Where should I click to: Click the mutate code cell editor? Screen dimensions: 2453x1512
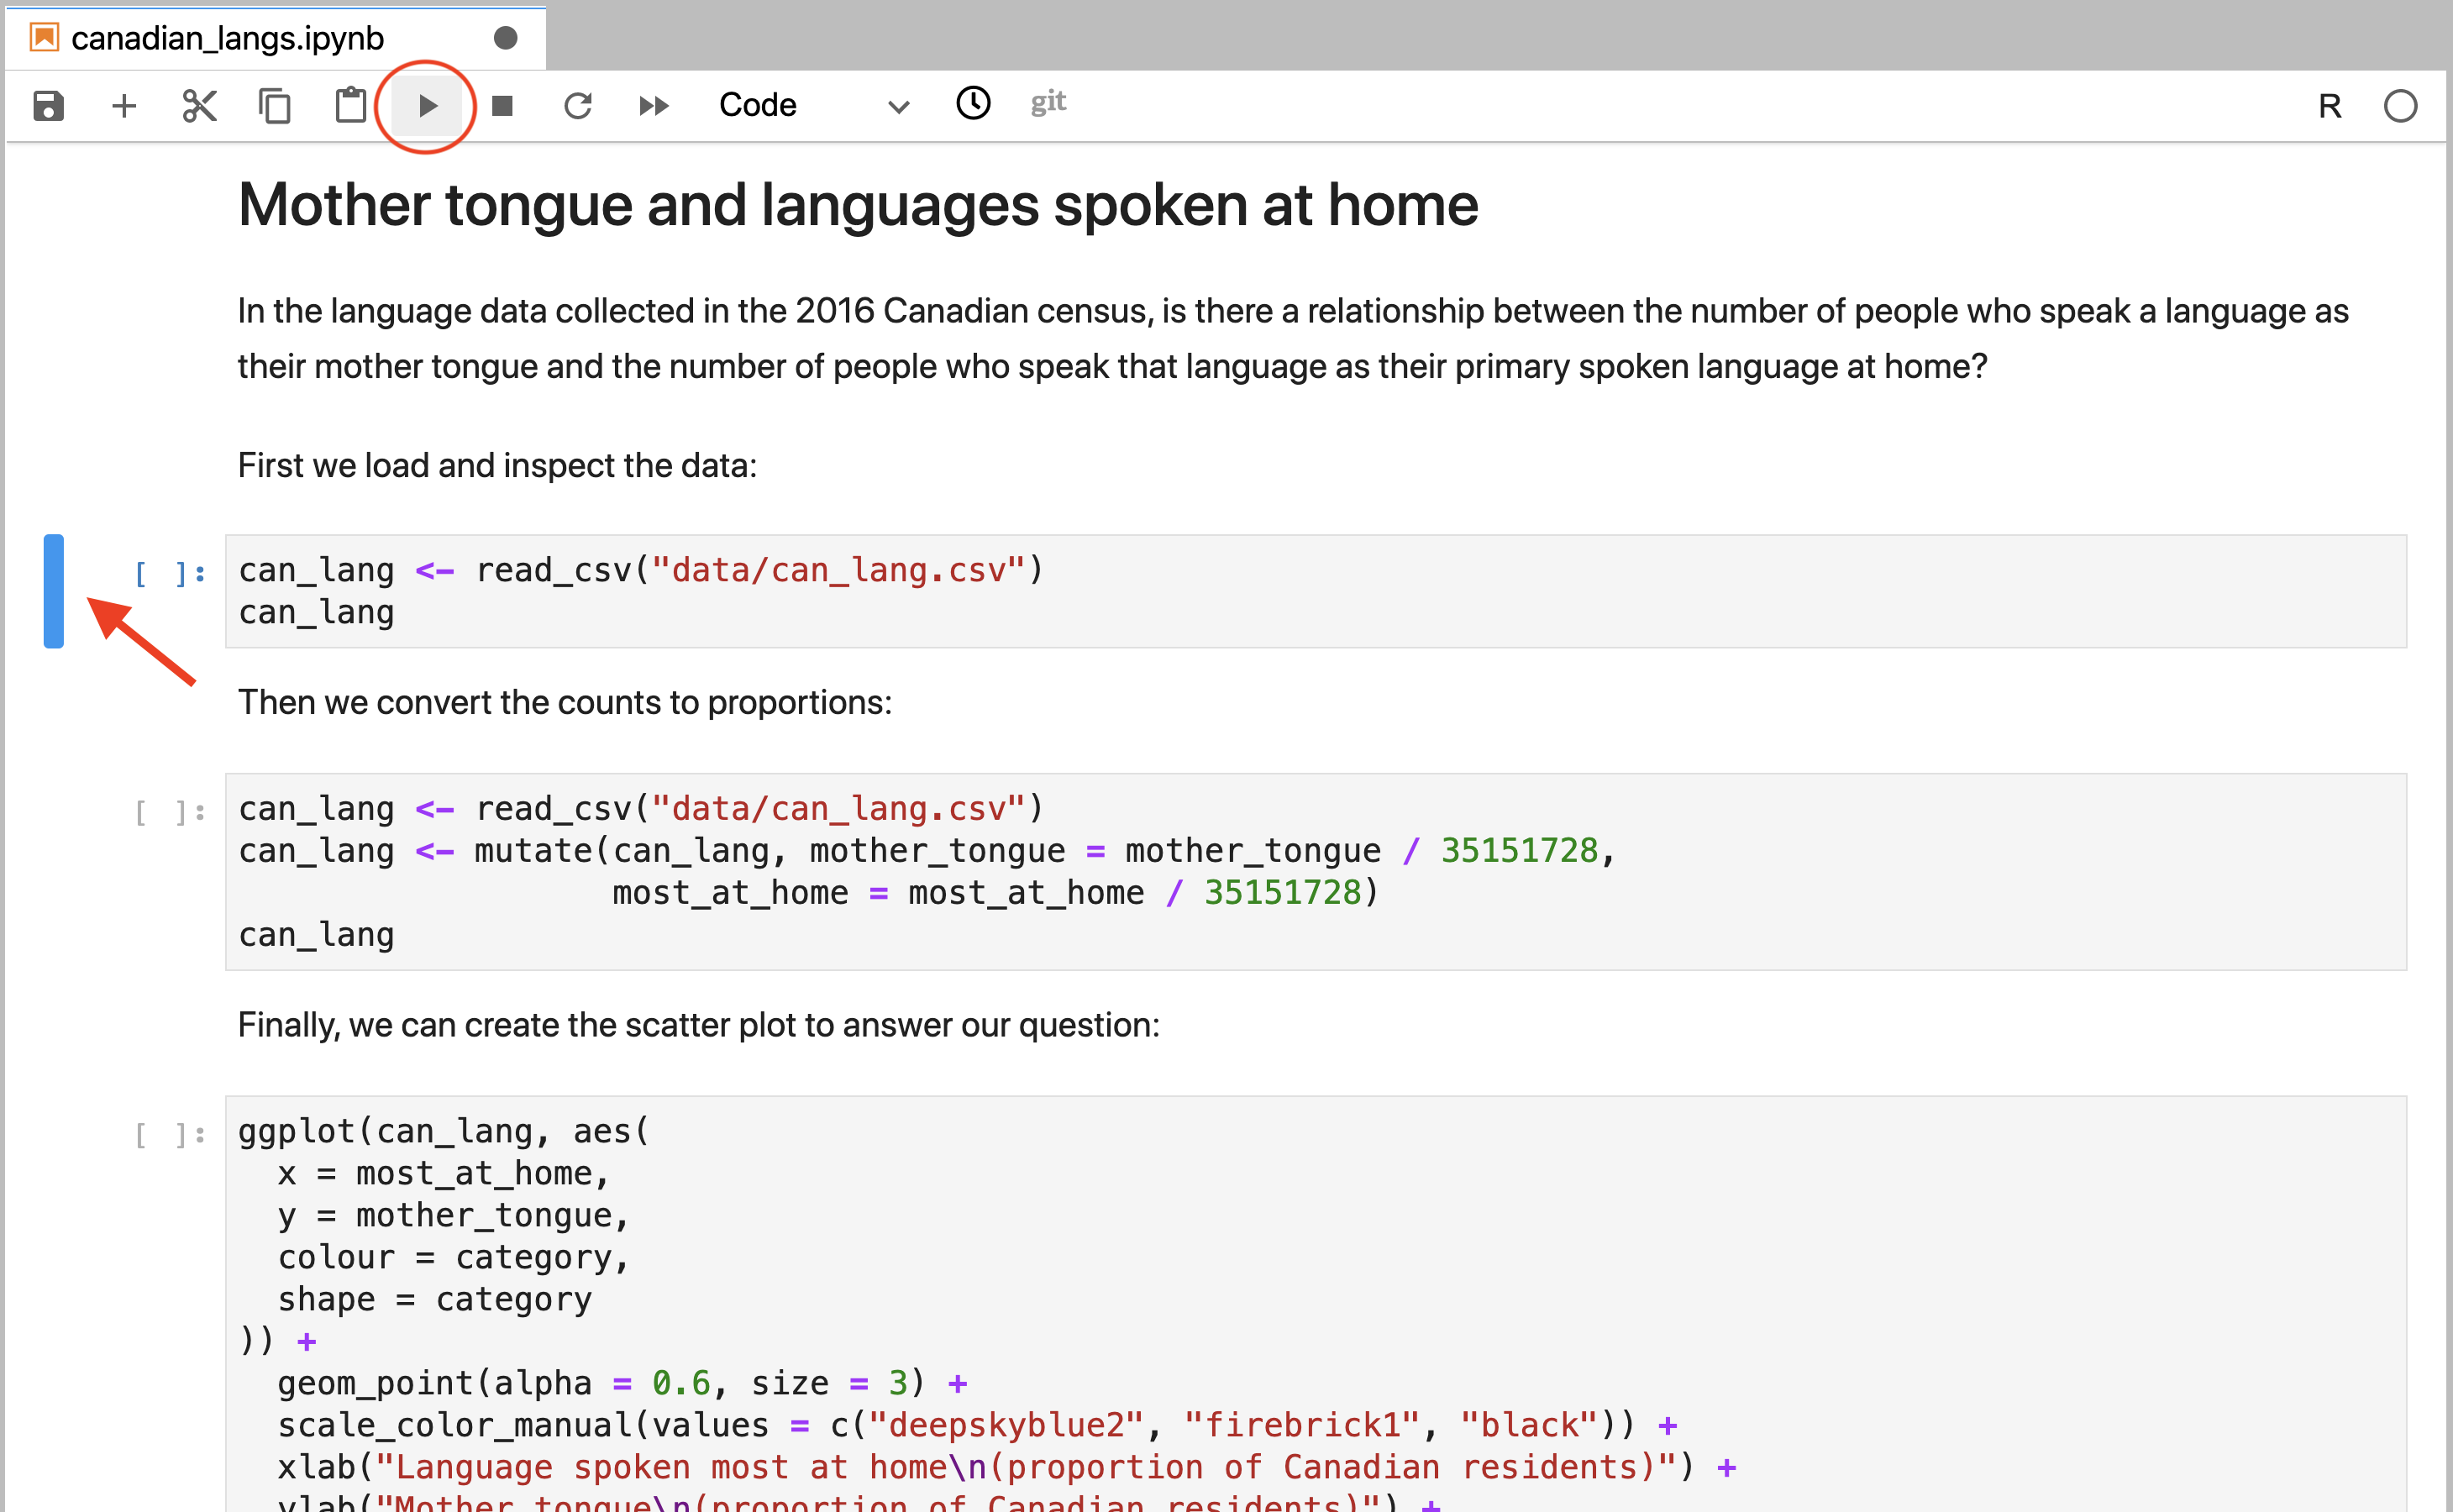click(x=1315, y=871)
